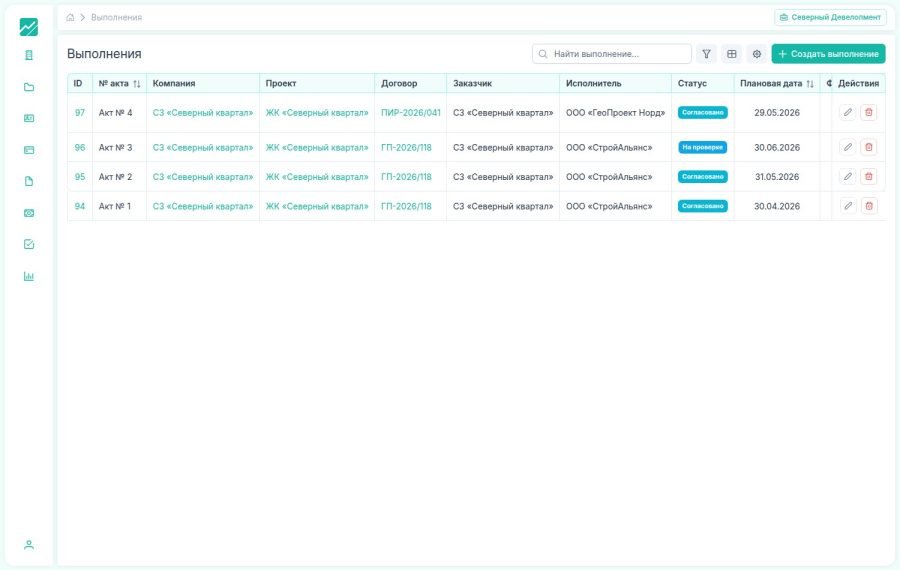Open Северный Девелопмент company selector
The width and height of the screenshot is (900, 570).
click(830, 17)
